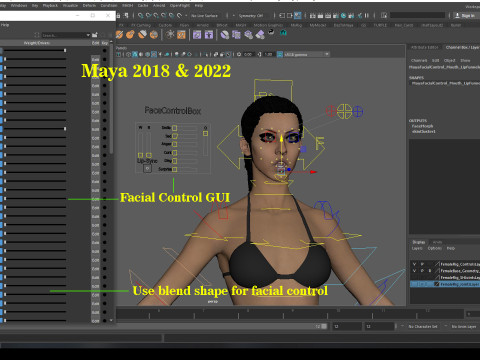The width and height of the screenshot is (480, 360).
Task: Open Layers menu in layer editor
Action: (x=417, y=248)
